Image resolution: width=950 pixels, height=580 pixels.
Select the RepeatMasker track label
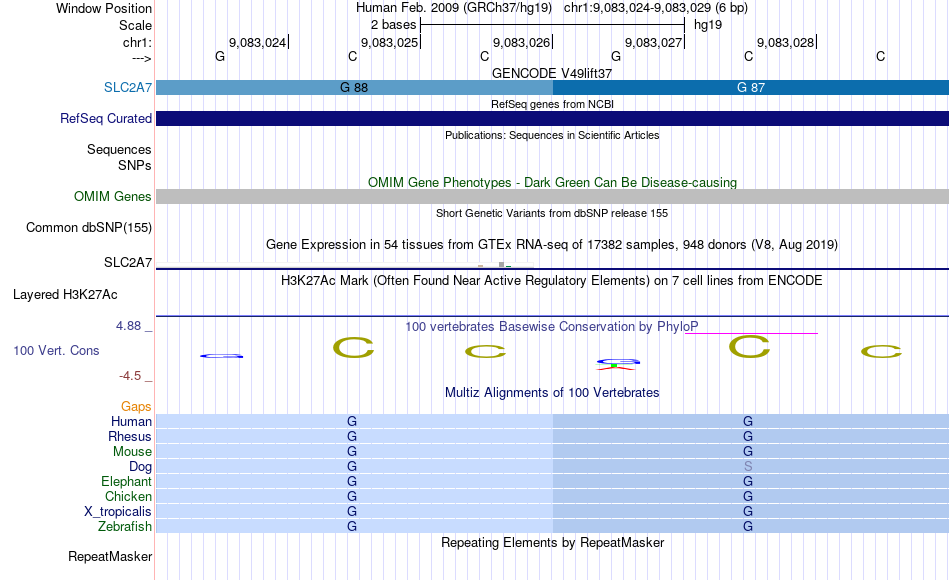[110, 556]
